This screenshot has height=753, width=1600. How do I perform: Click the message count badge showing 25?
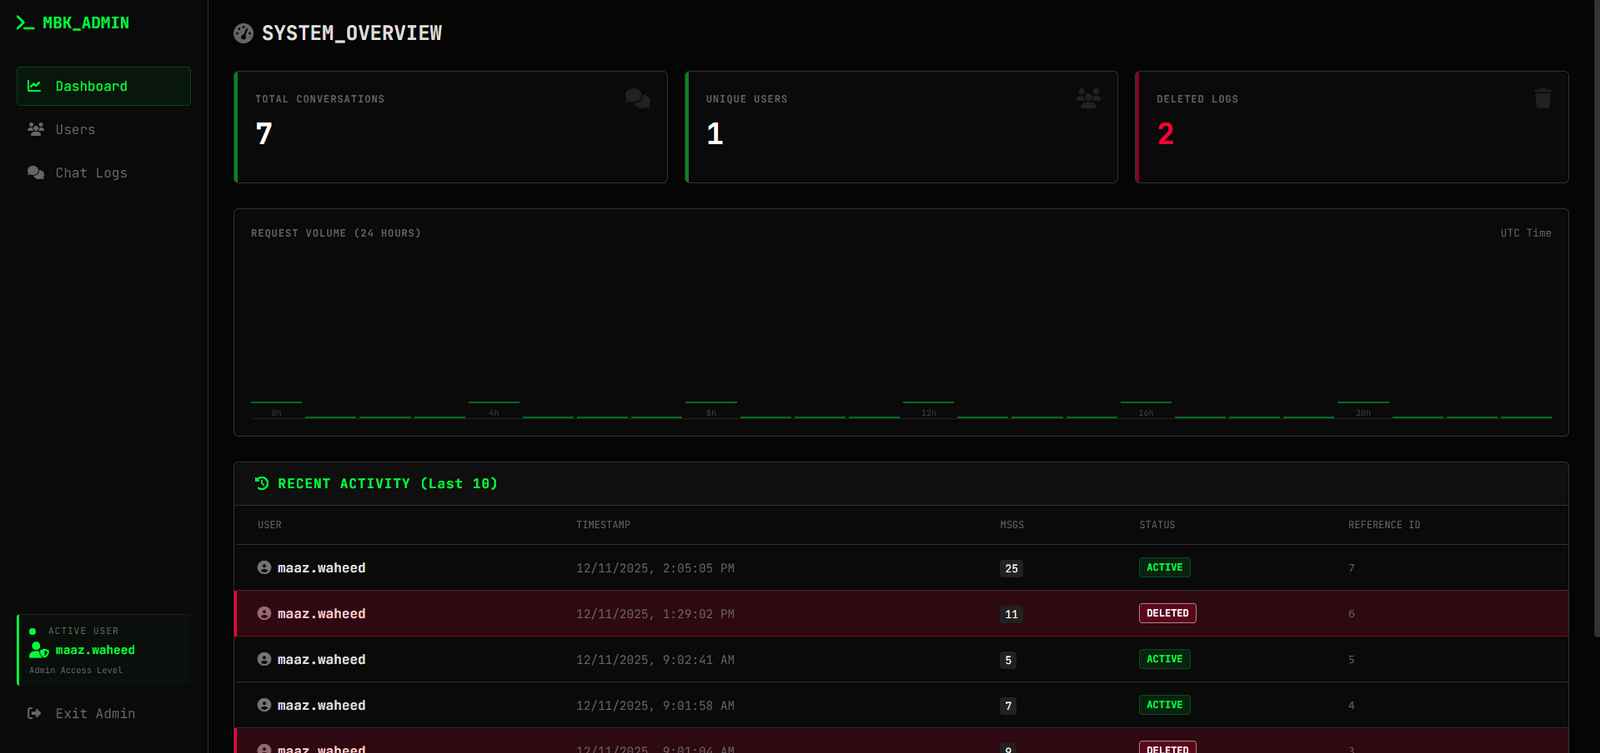point(1011,568)
